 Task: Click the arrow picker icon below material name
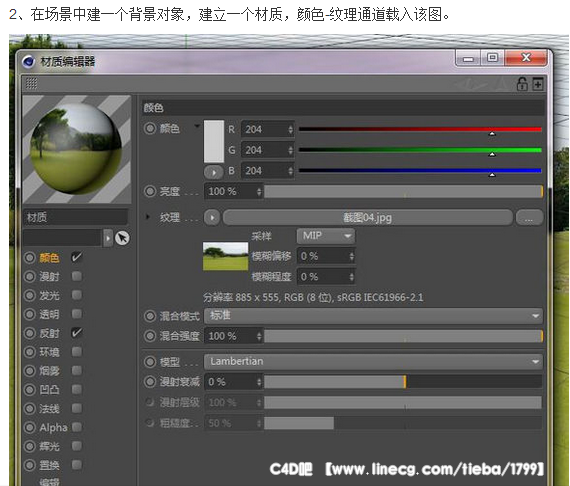tap(123, 238)
